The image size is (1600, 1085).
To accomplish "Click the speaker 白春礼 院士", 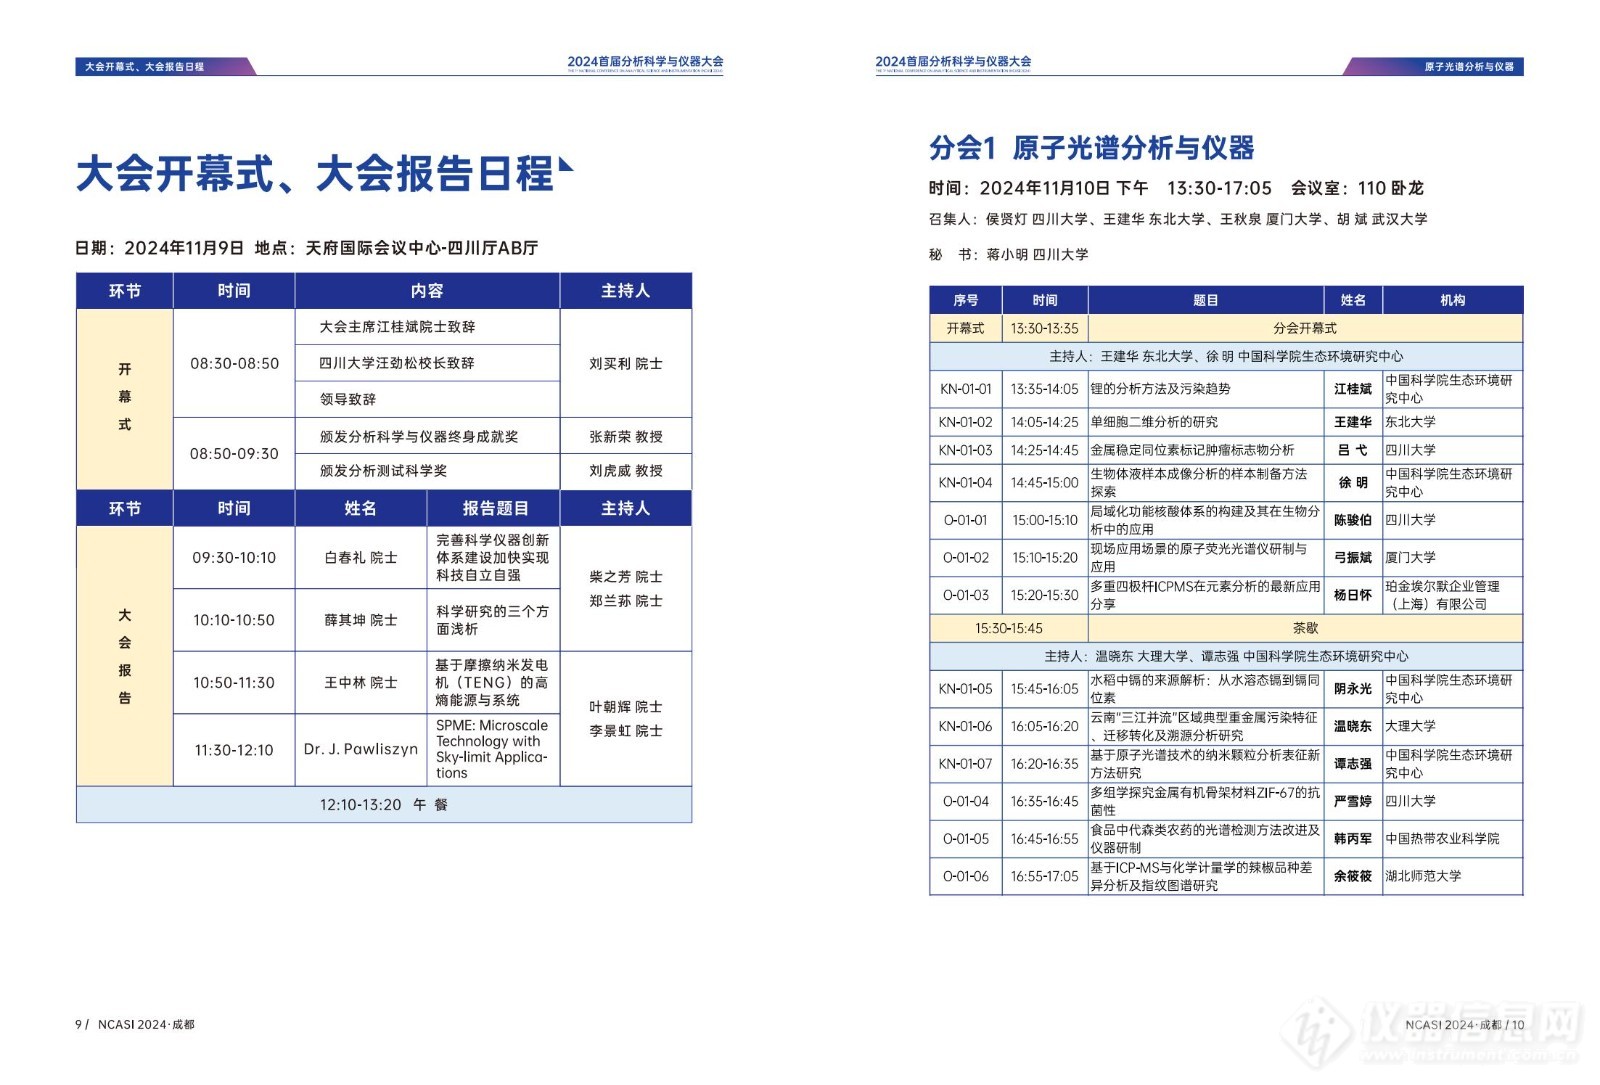I will tap(361, 558).
